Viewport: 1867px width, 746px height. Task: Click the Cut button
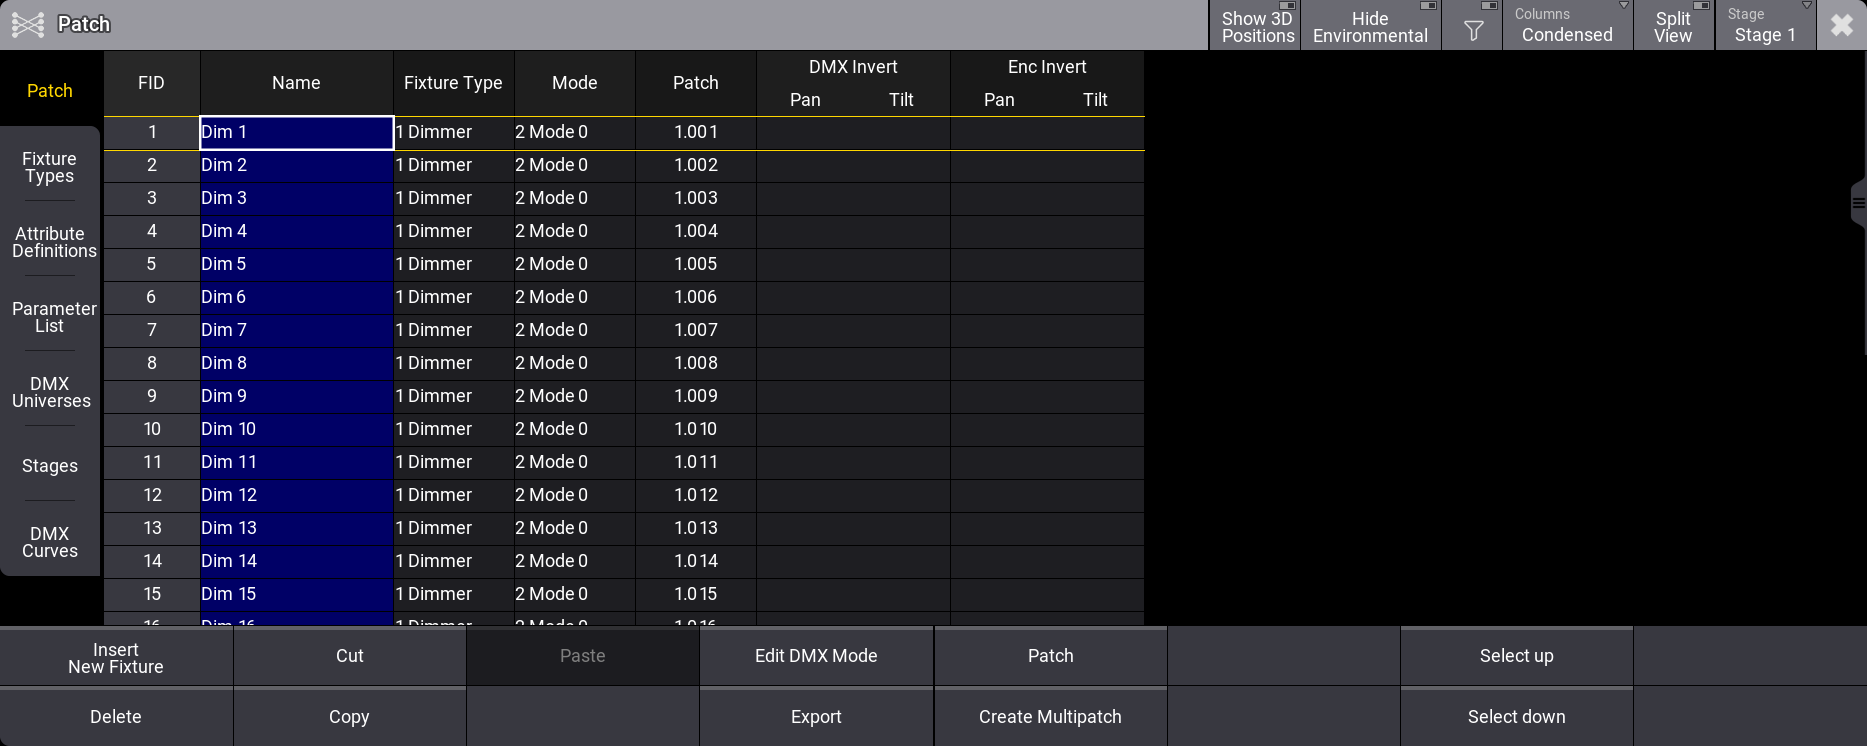pyautogui.click(x=350, y=657)
